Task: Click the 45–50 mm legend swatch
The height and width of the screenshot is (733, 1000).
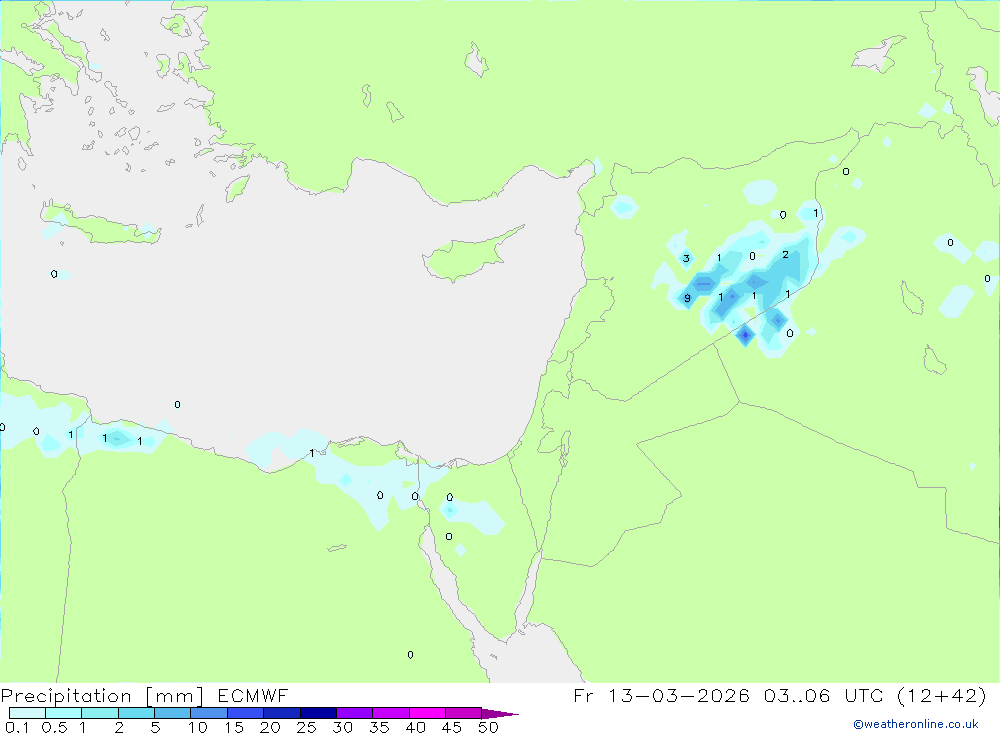Action: point(463,713)
